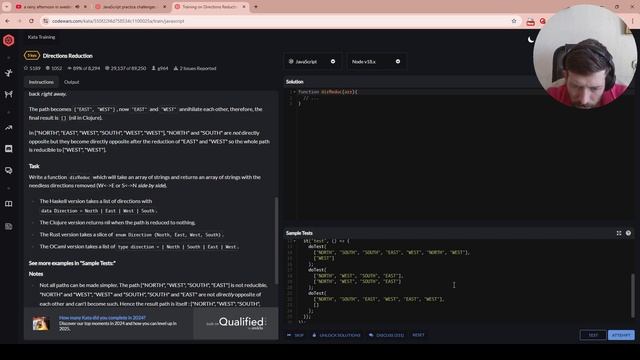Screen dimensions: 640x360
Task: Open the docs book sidebar icon
Action: click(x=9, y=204)
